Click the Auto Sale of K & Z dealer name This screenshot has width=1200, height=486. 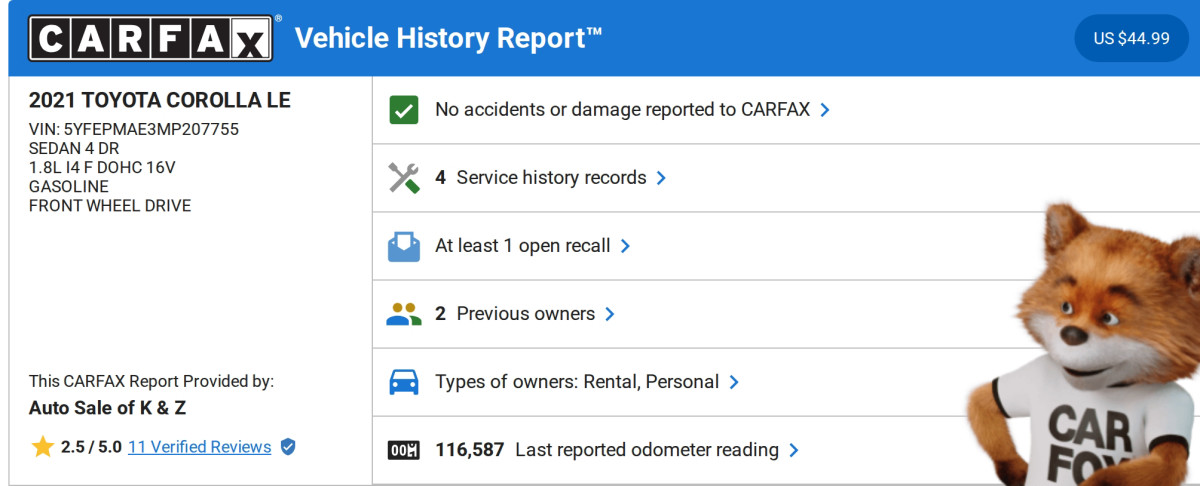[x=107, y=408]
